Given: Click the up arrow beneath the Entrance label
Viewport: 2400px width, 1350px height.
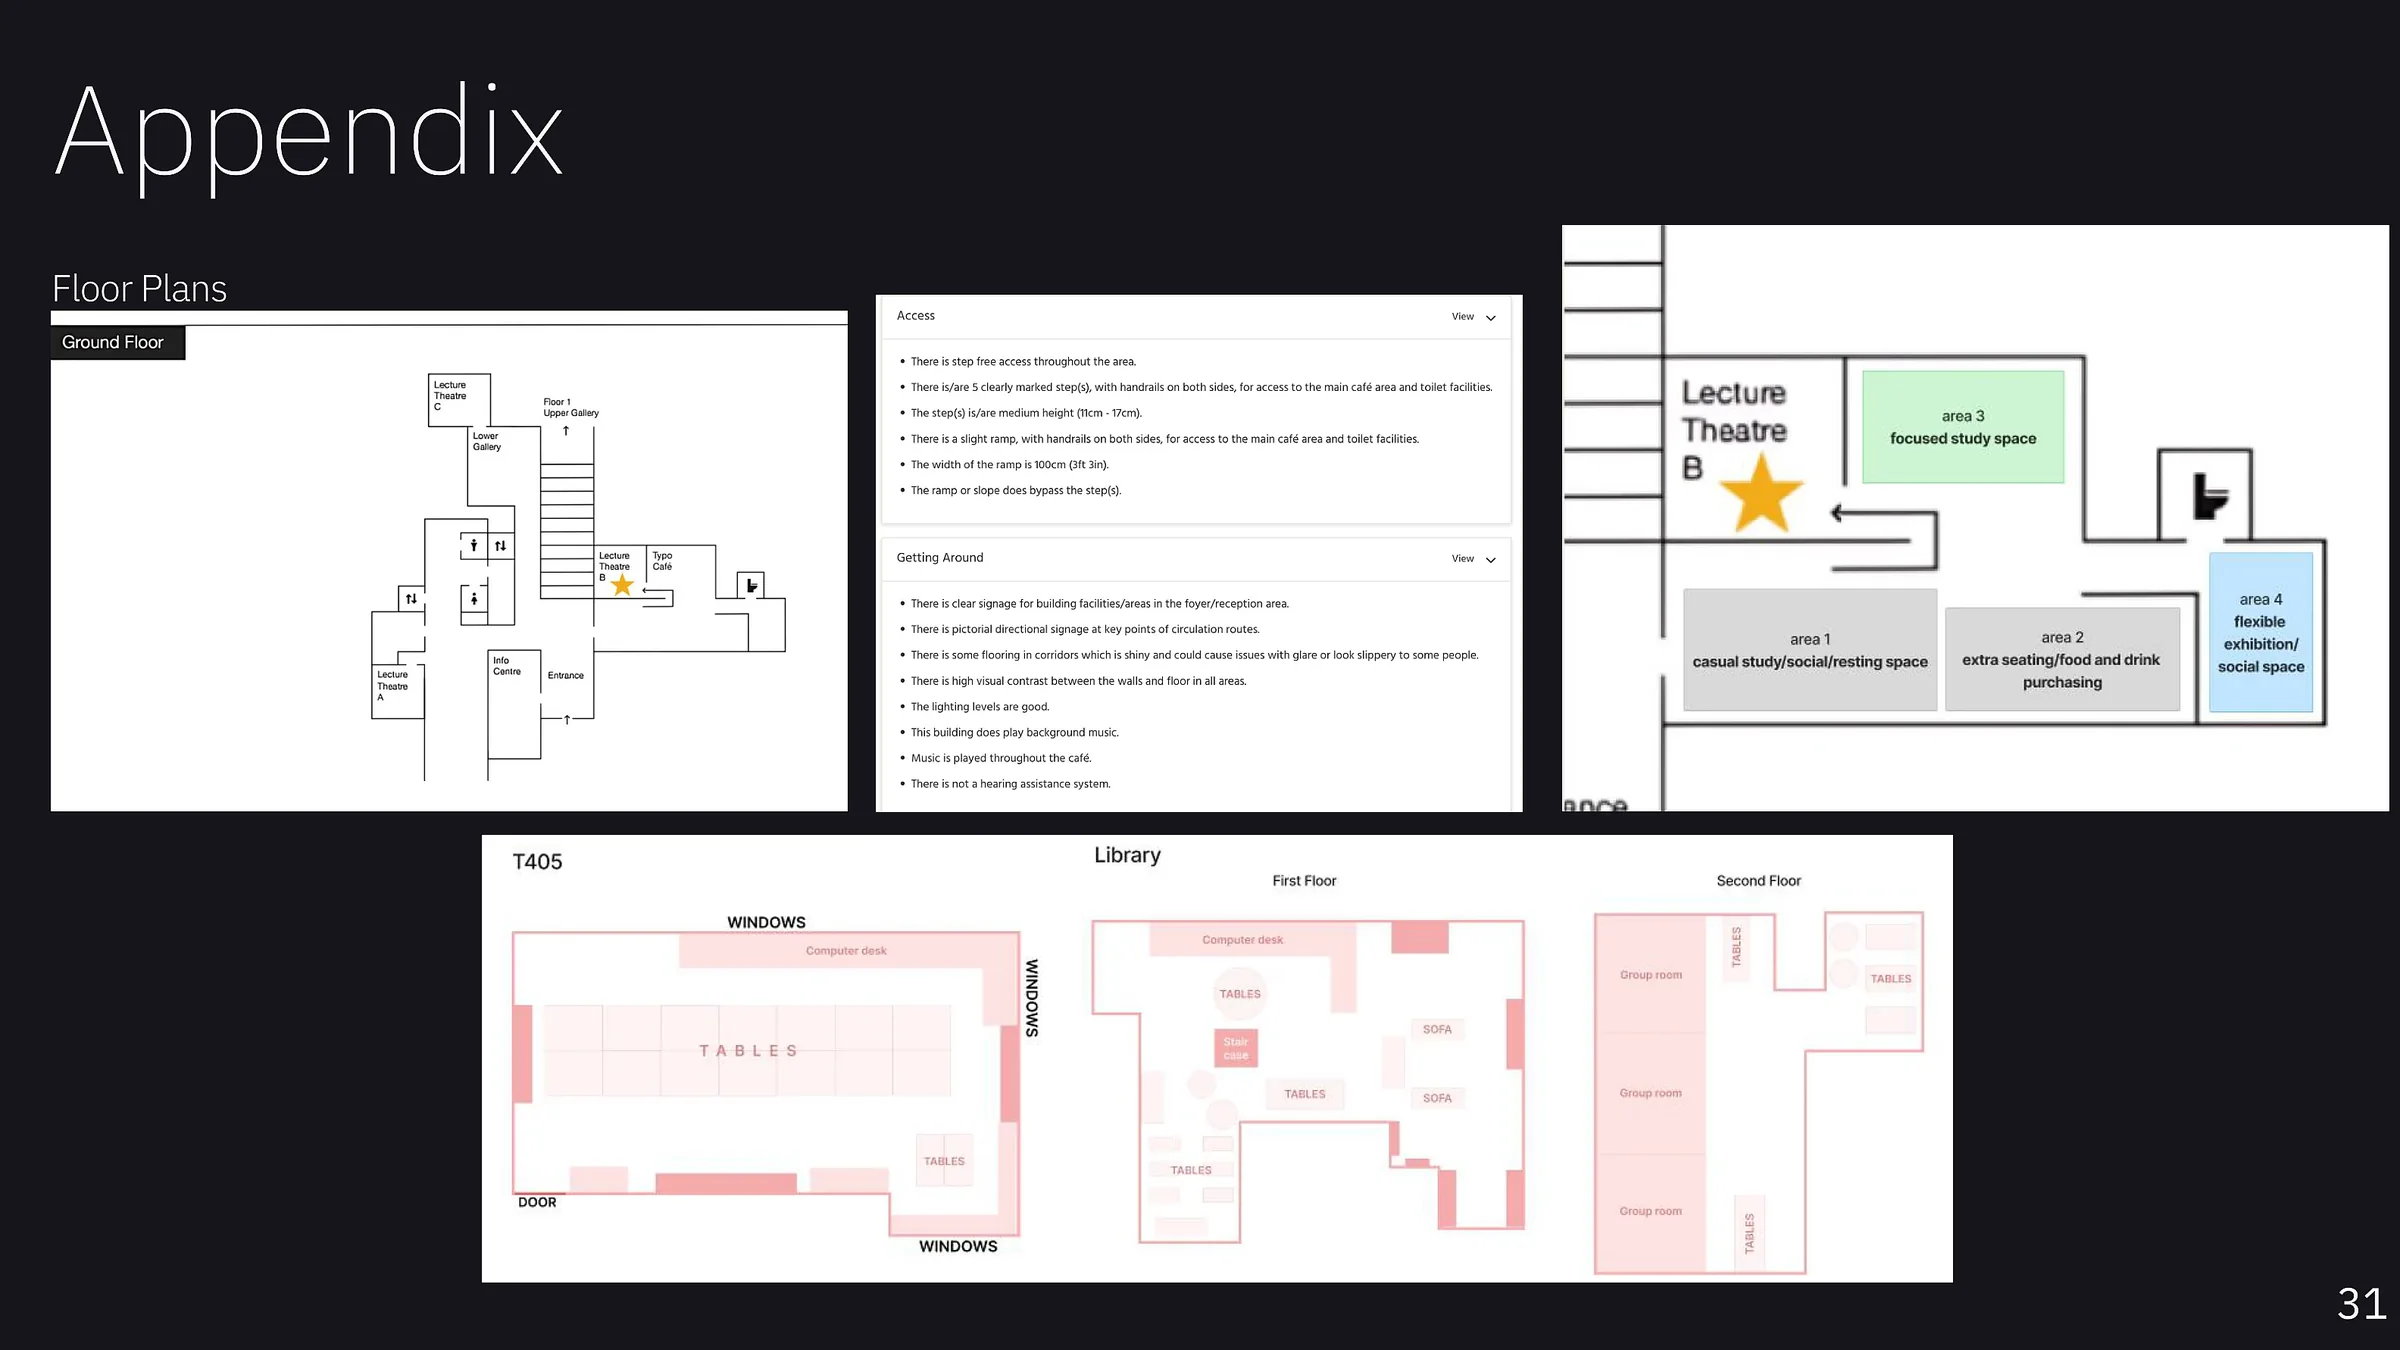Looking at the screenshot, I should [x=567, y=719].
